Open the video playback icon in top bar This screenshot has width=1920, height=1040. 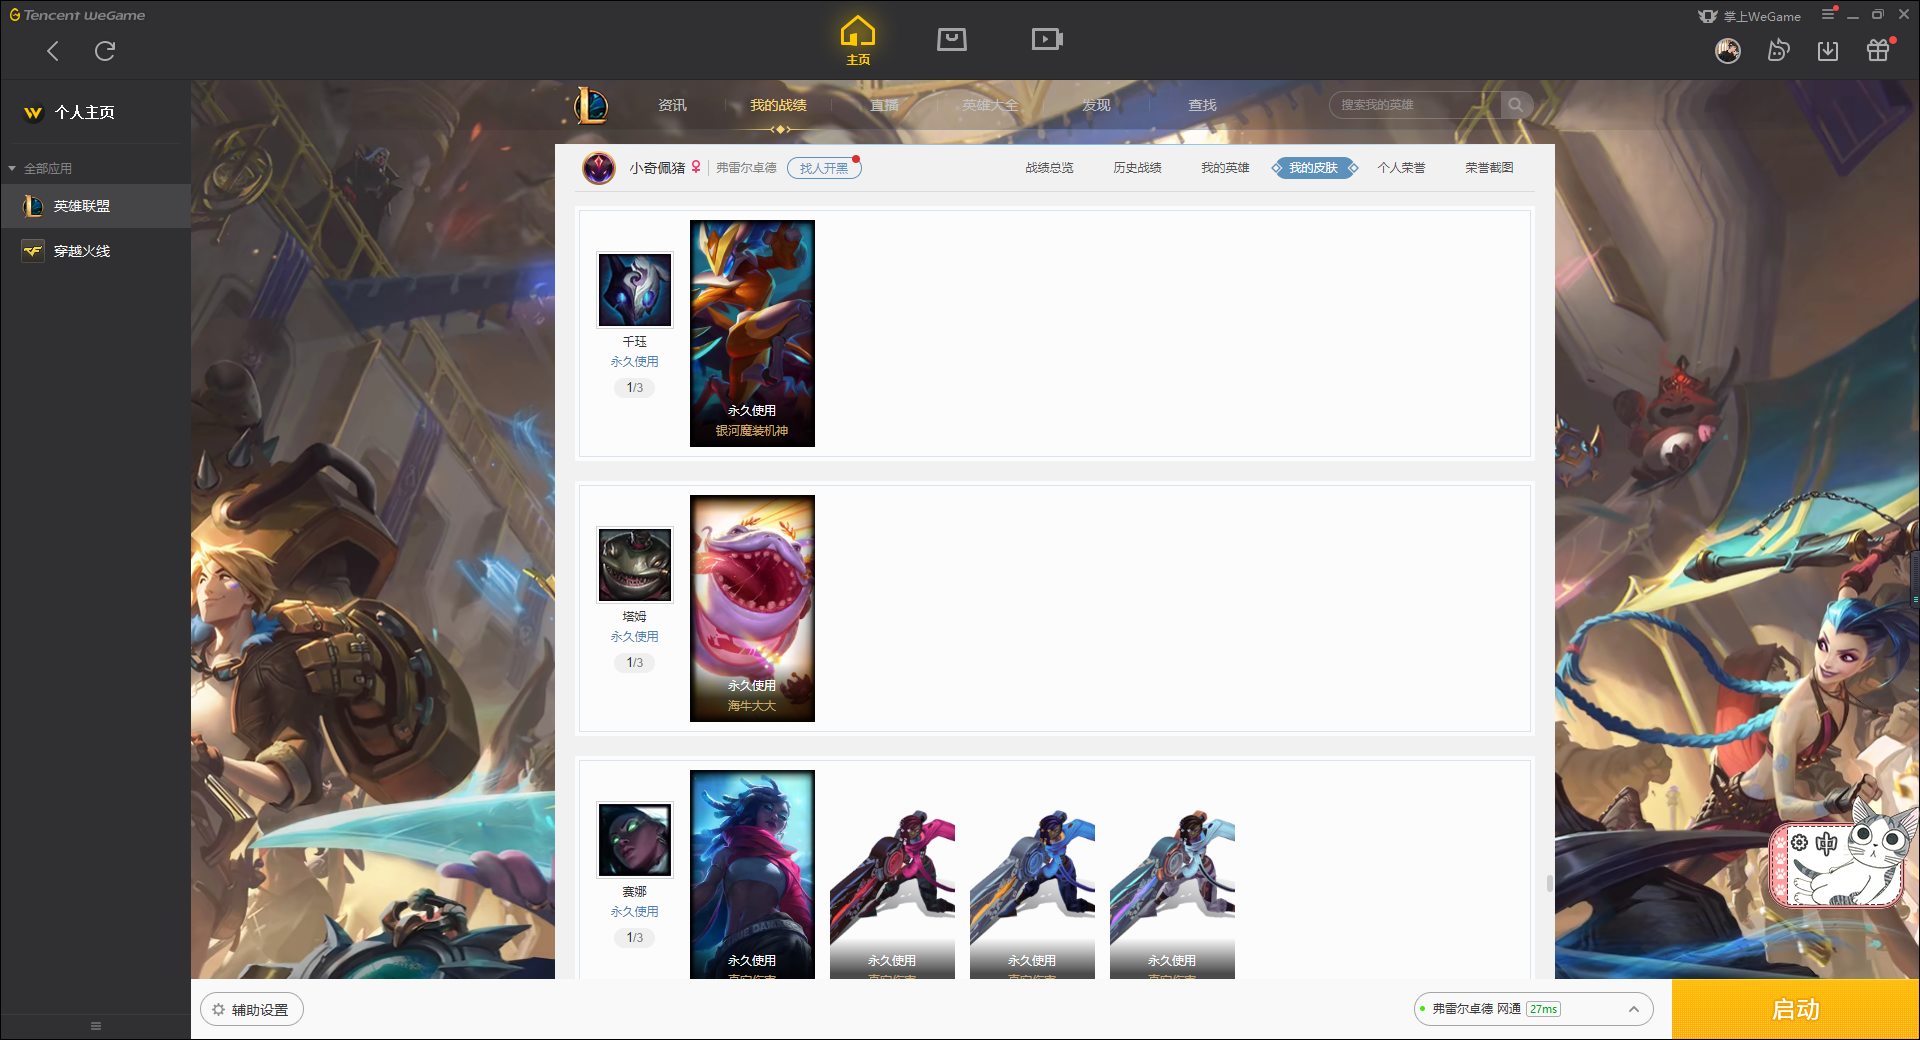pos(1047,40)
